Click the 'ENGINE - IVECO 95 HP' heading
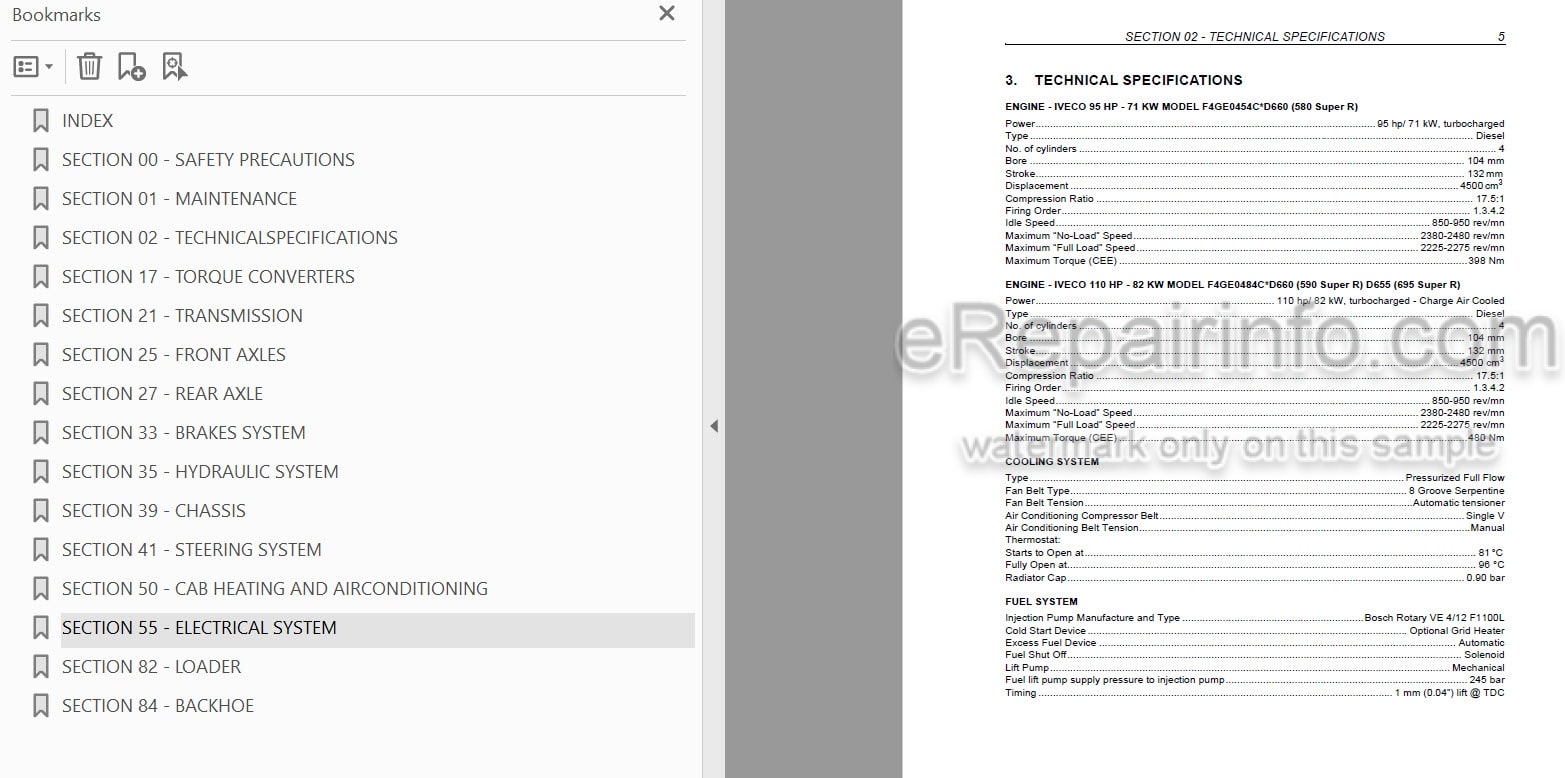 (1181, 107)
